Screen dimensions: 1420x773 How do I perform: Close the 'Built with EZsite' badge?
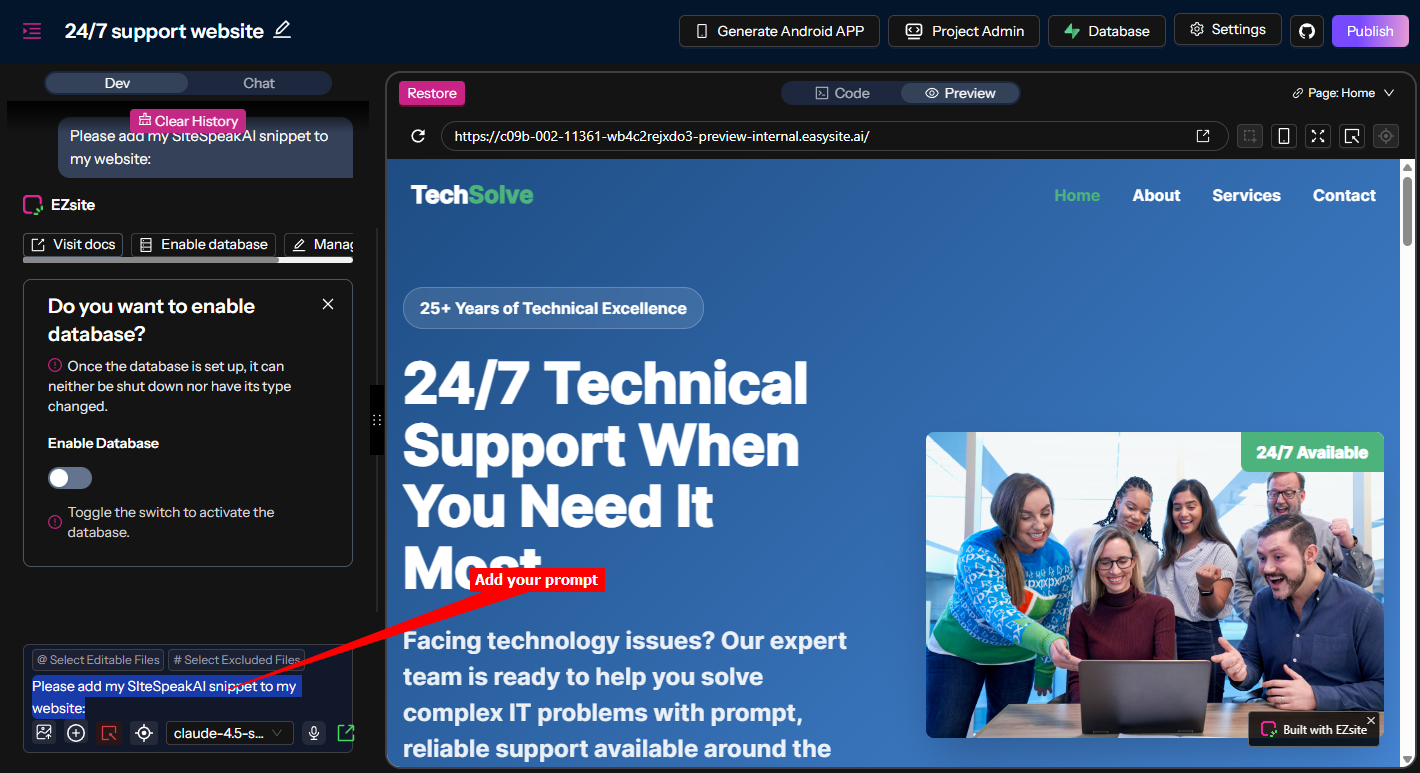click(1371, 720)
